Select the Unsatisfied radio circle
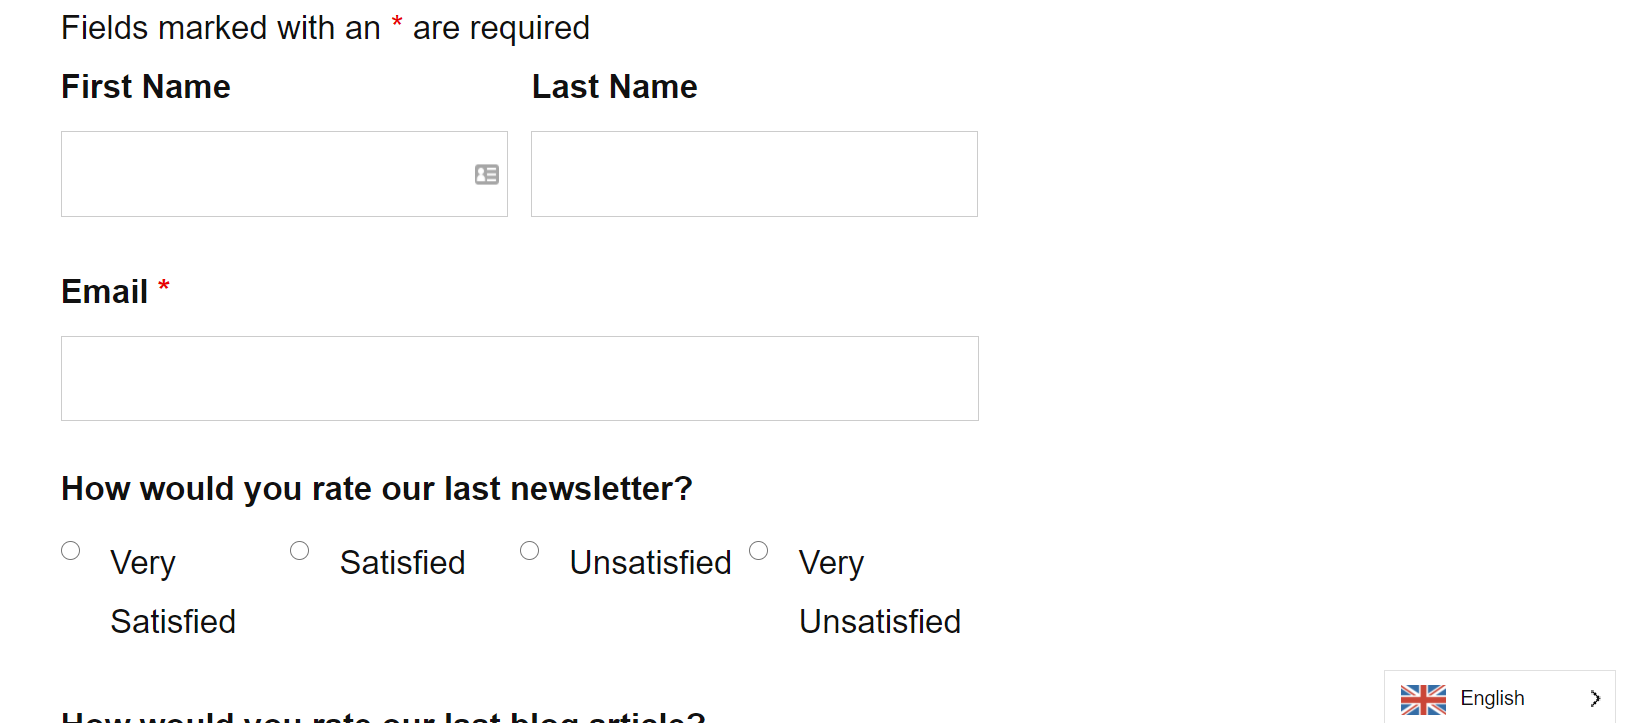 pos(530,551)
